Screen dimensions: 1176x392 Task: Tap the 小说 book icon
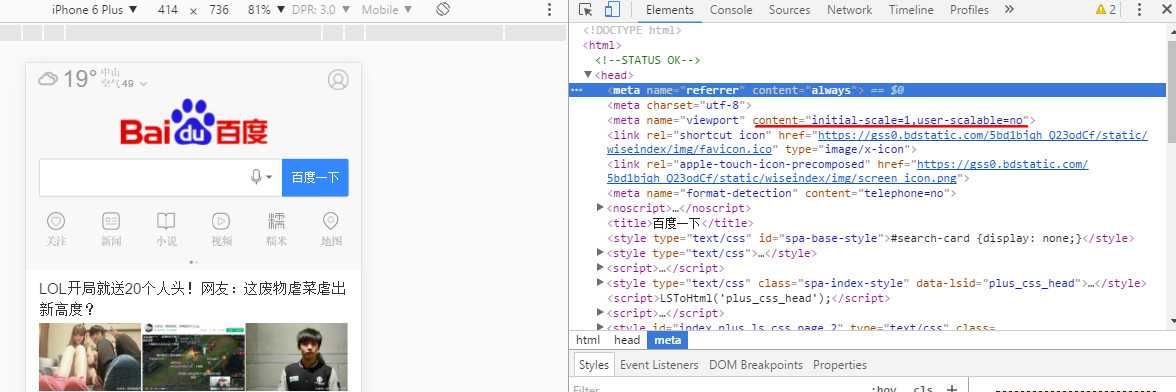(166, 221)
